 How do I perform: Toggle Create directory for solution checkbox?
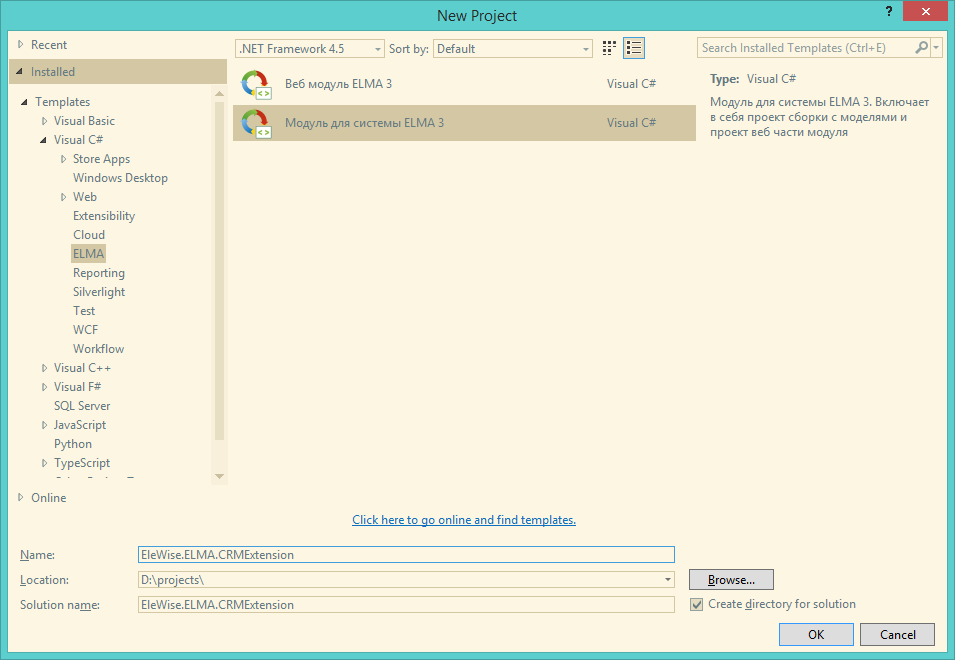click(x=697, y=605)
